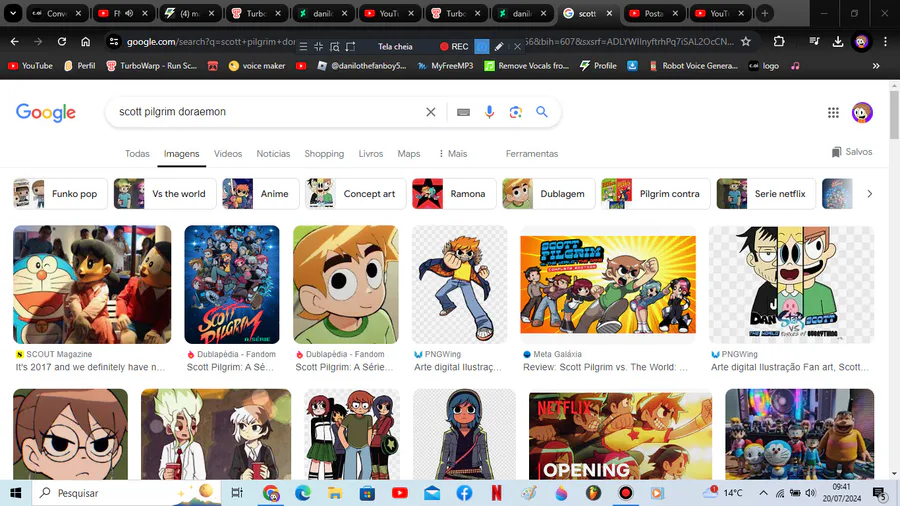Screen dimensions: 900x506
Task: Select the Serie netflix filter chip
Action: pos(766,194)
